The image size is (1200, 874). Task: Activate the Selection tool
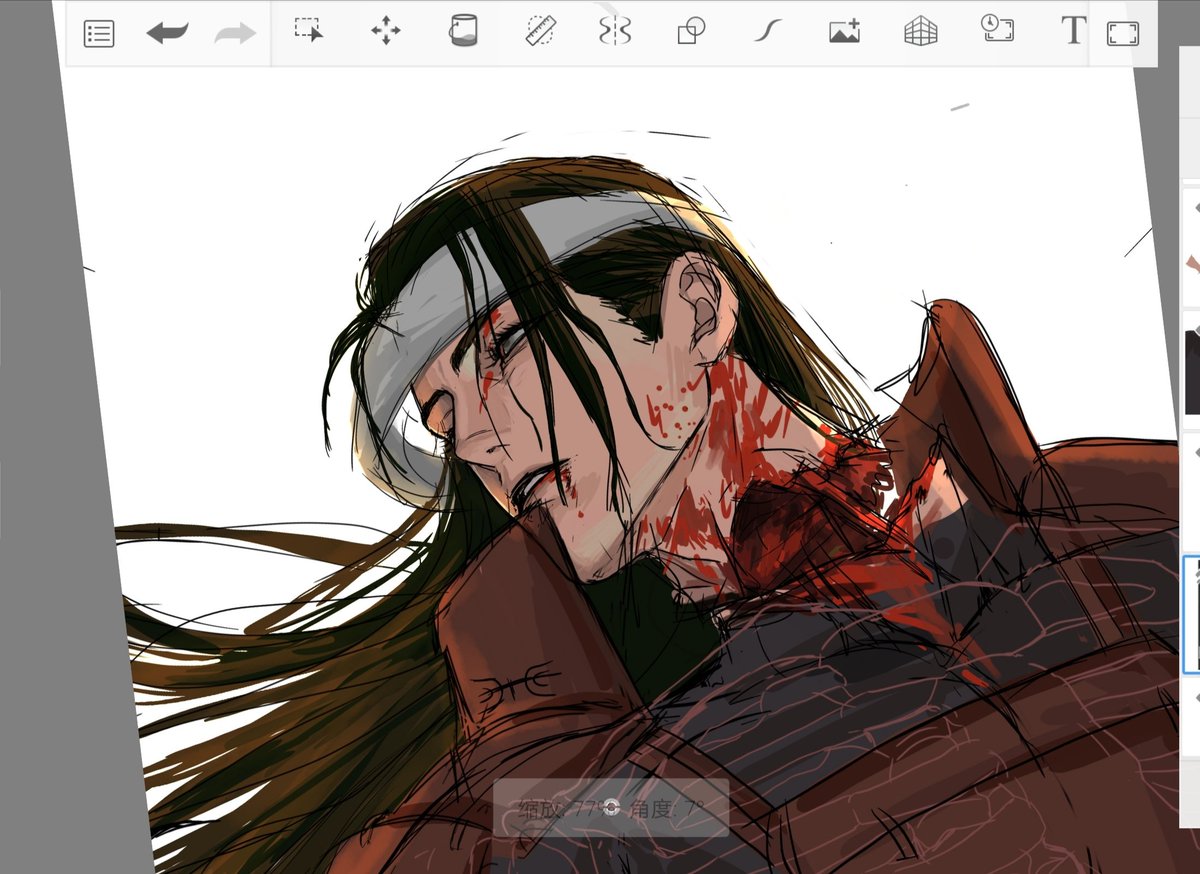pyautogui.click(x=308, y=30)
